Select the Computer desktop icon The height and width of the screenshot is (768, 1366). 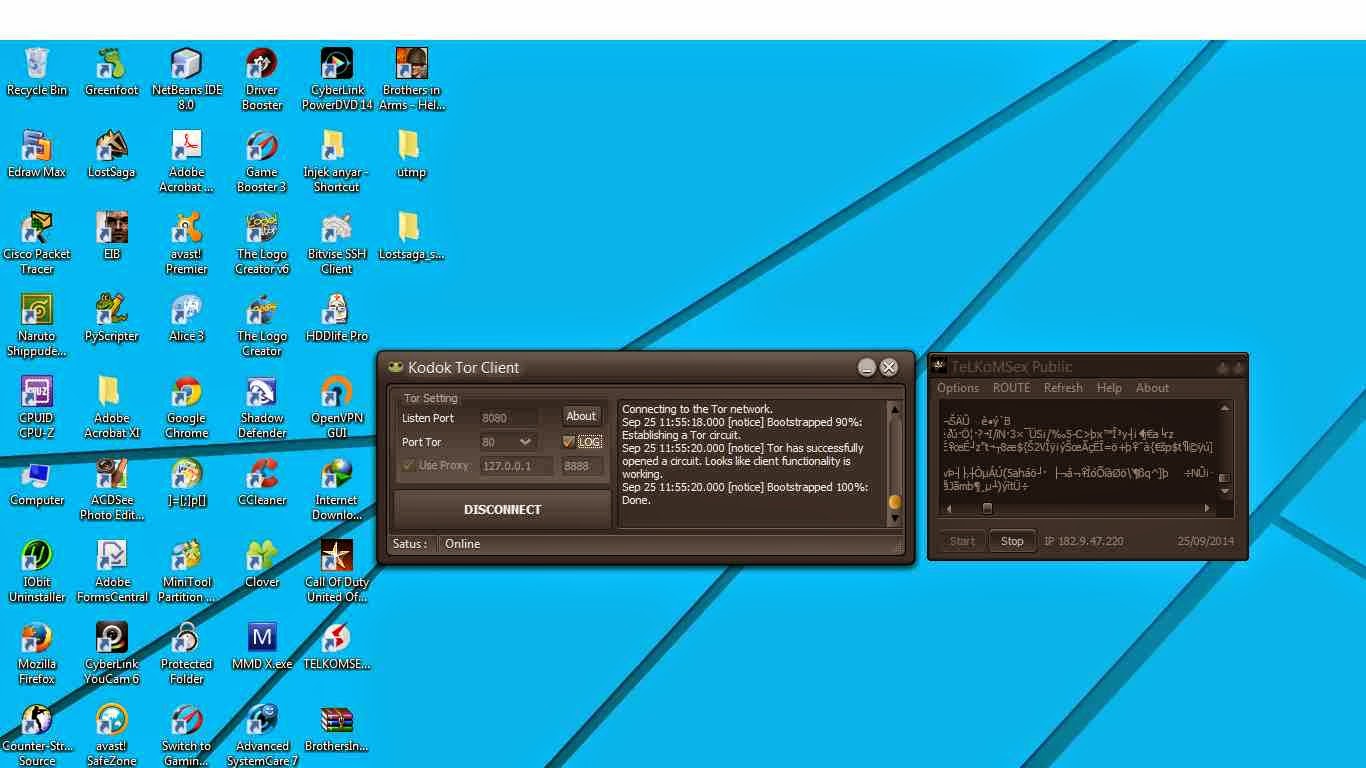pyautogui.click(x=37, y=482)
